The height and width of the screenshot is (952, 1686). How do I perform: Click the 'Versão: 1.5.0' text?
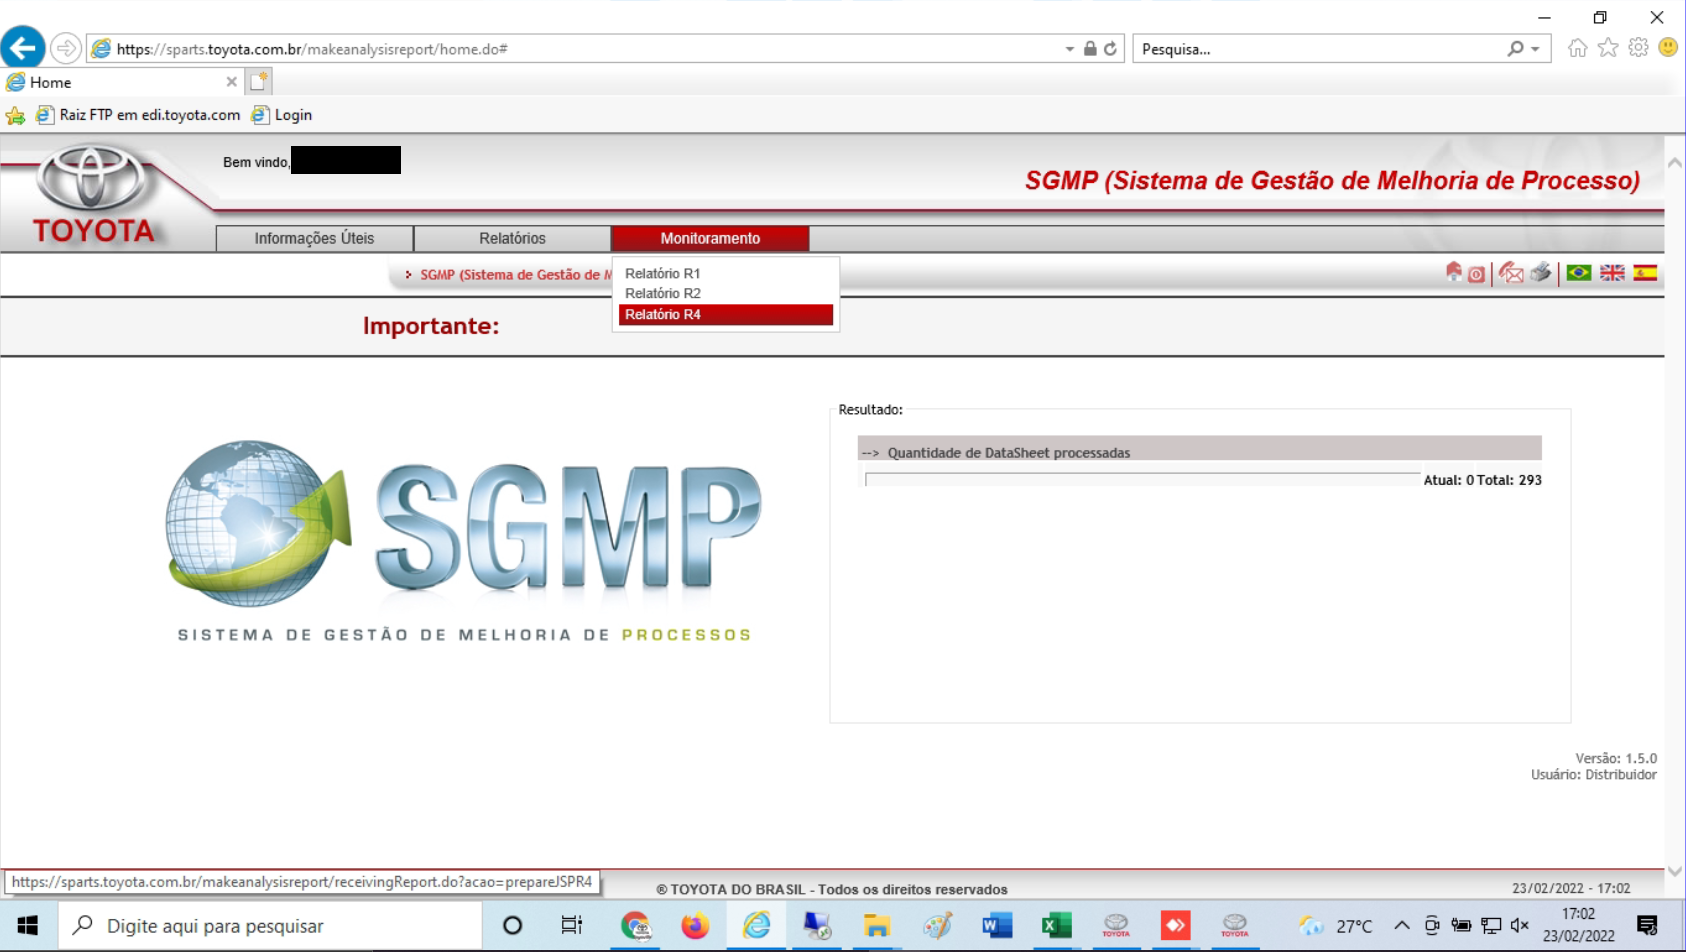point(1616,758)
